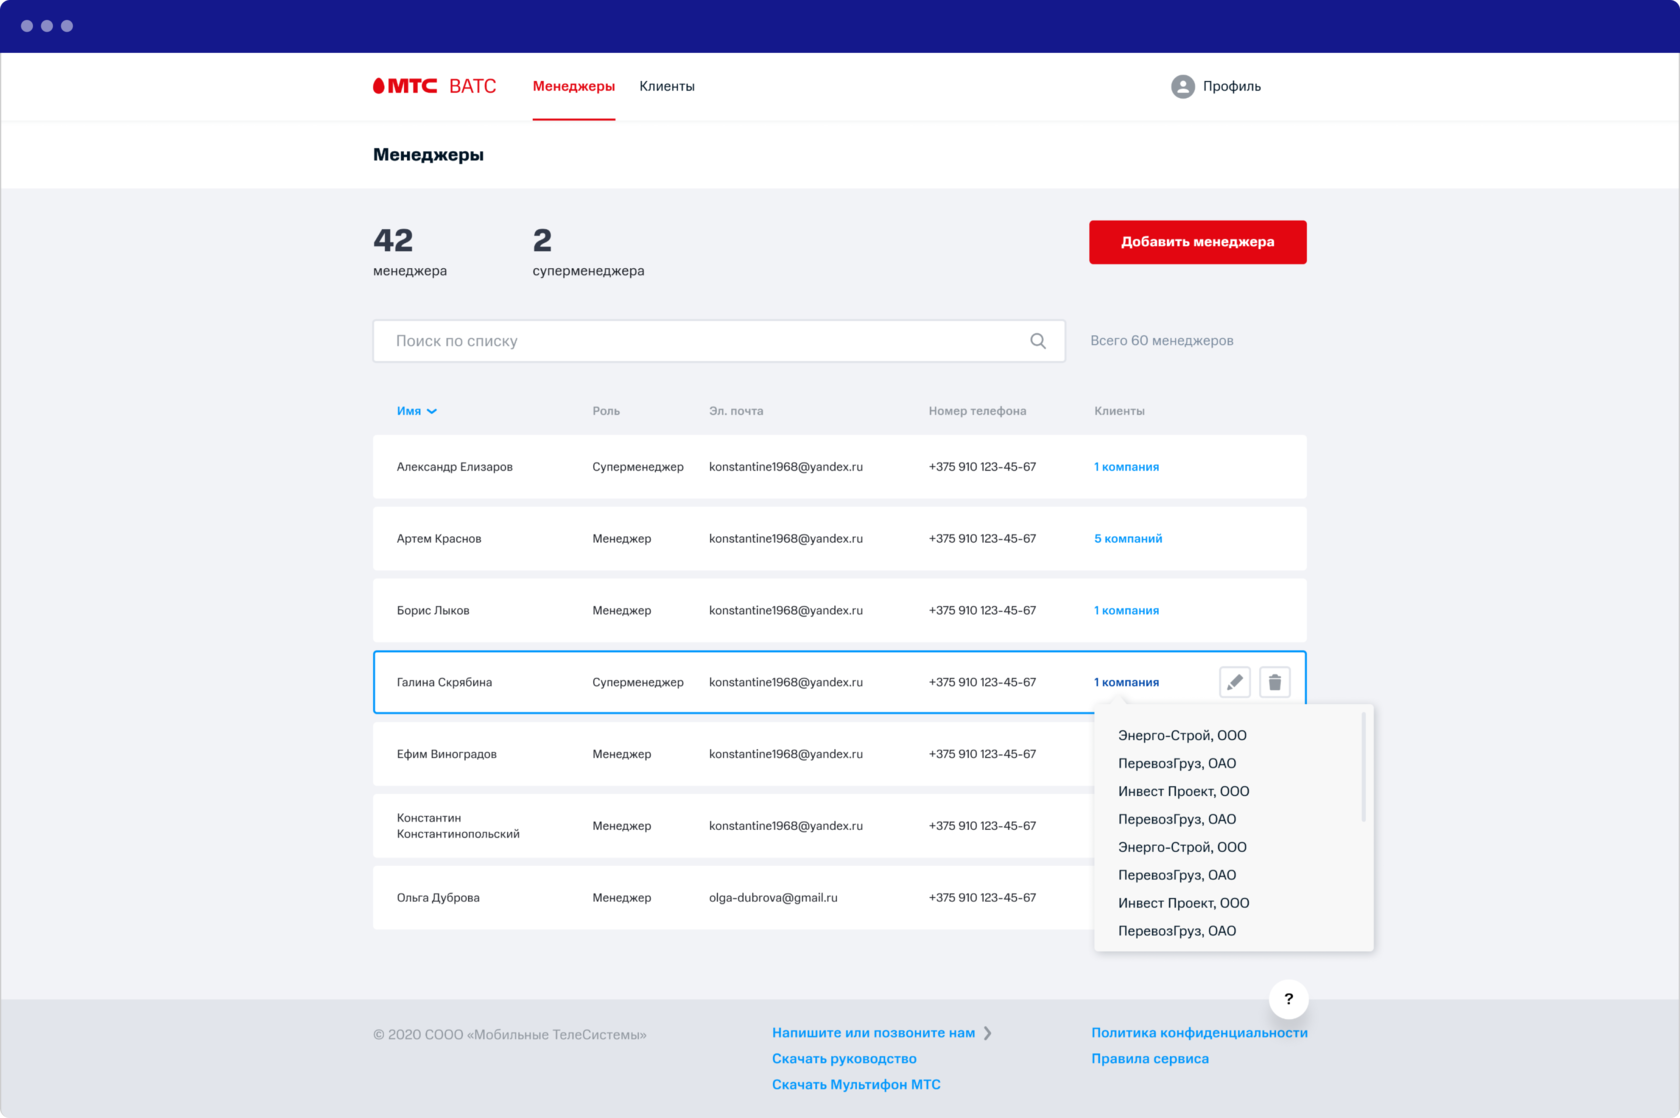Toggle 1 компания popup for Галина Скрябина

pyautogui.click(x=1126, y=683)
